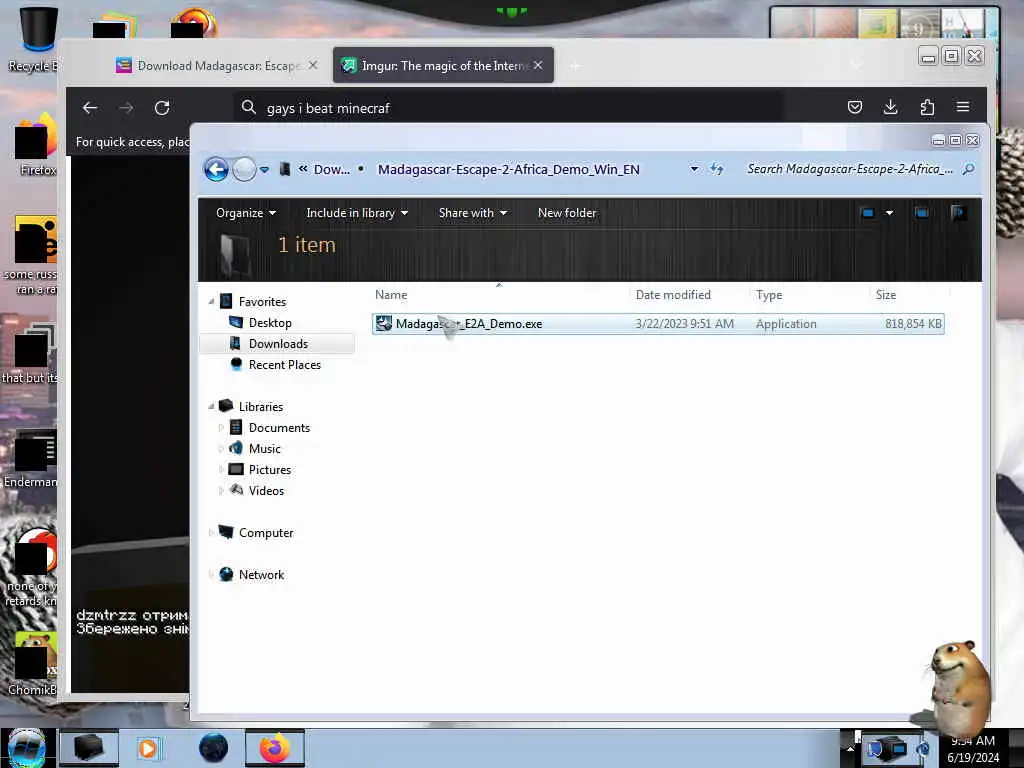Screen dimensions: 1024x768
Task: Click the Madagascar exe file icon
Action: click(x=384, y=323)
